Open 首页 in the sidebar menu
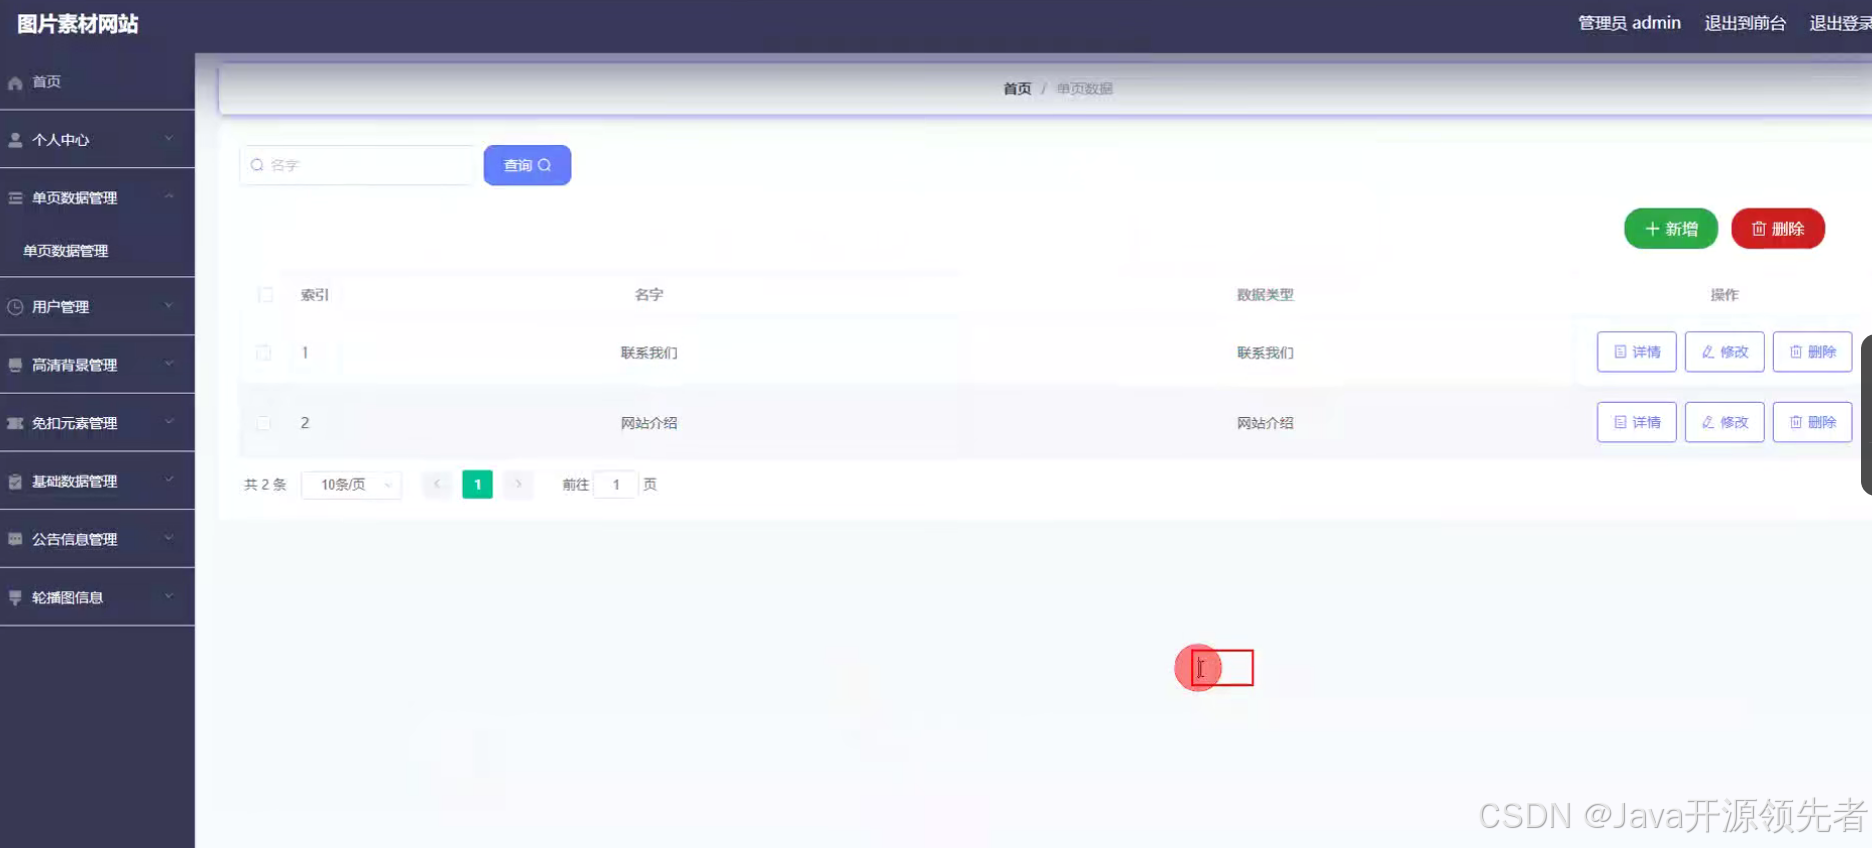Viewport: 1872px width, 848px height. (97, 82)
